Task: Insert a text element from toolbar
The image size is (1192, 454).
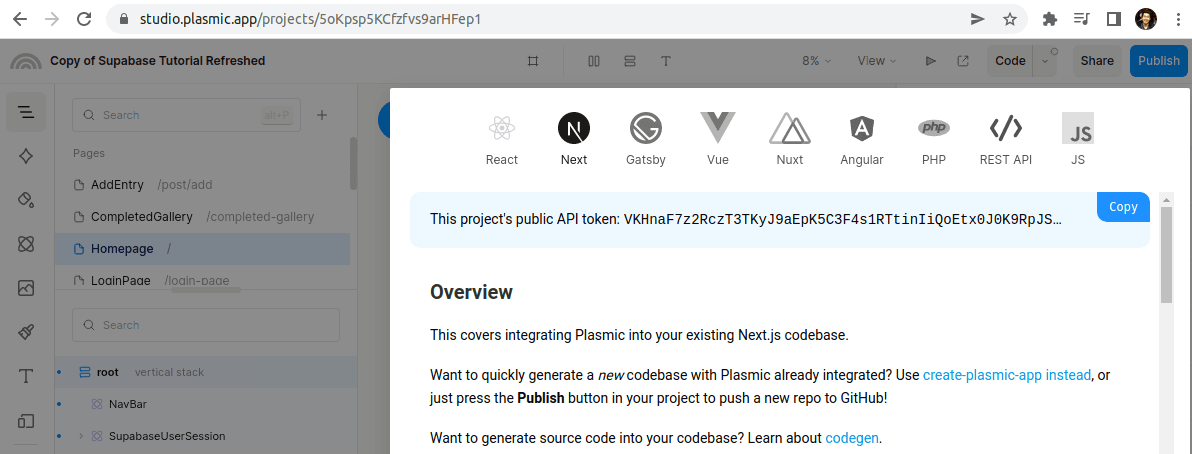Action: click(x=665, y=61)
